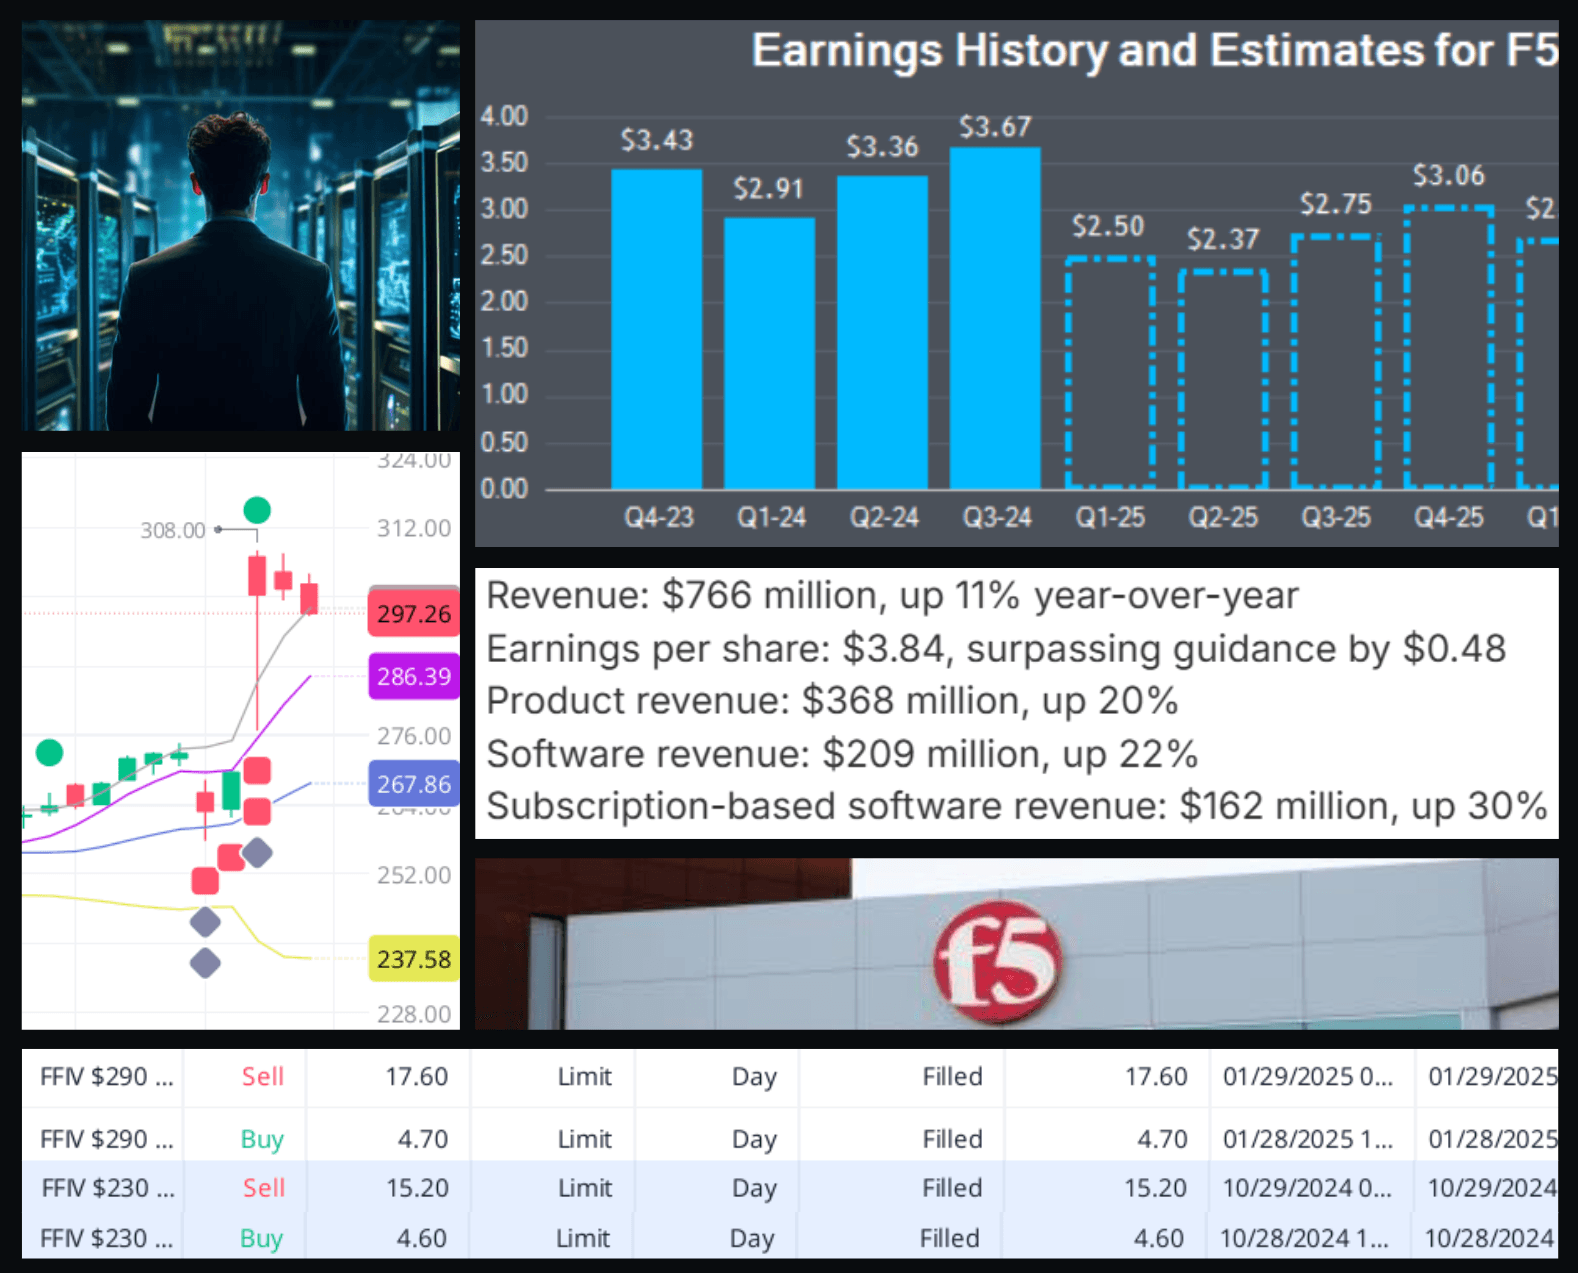
Task: Click the 276.00 price axis label
Action: 414,736
